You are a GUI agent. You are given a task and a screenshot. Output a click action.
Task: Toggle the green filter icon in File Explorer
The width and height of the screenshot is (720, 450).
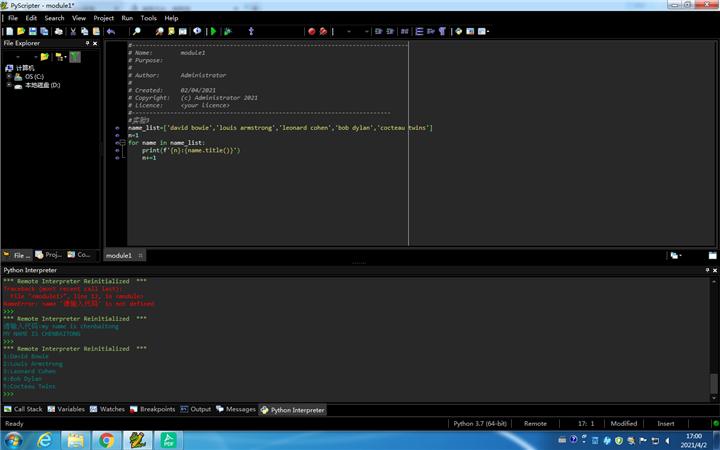point(75,57)
